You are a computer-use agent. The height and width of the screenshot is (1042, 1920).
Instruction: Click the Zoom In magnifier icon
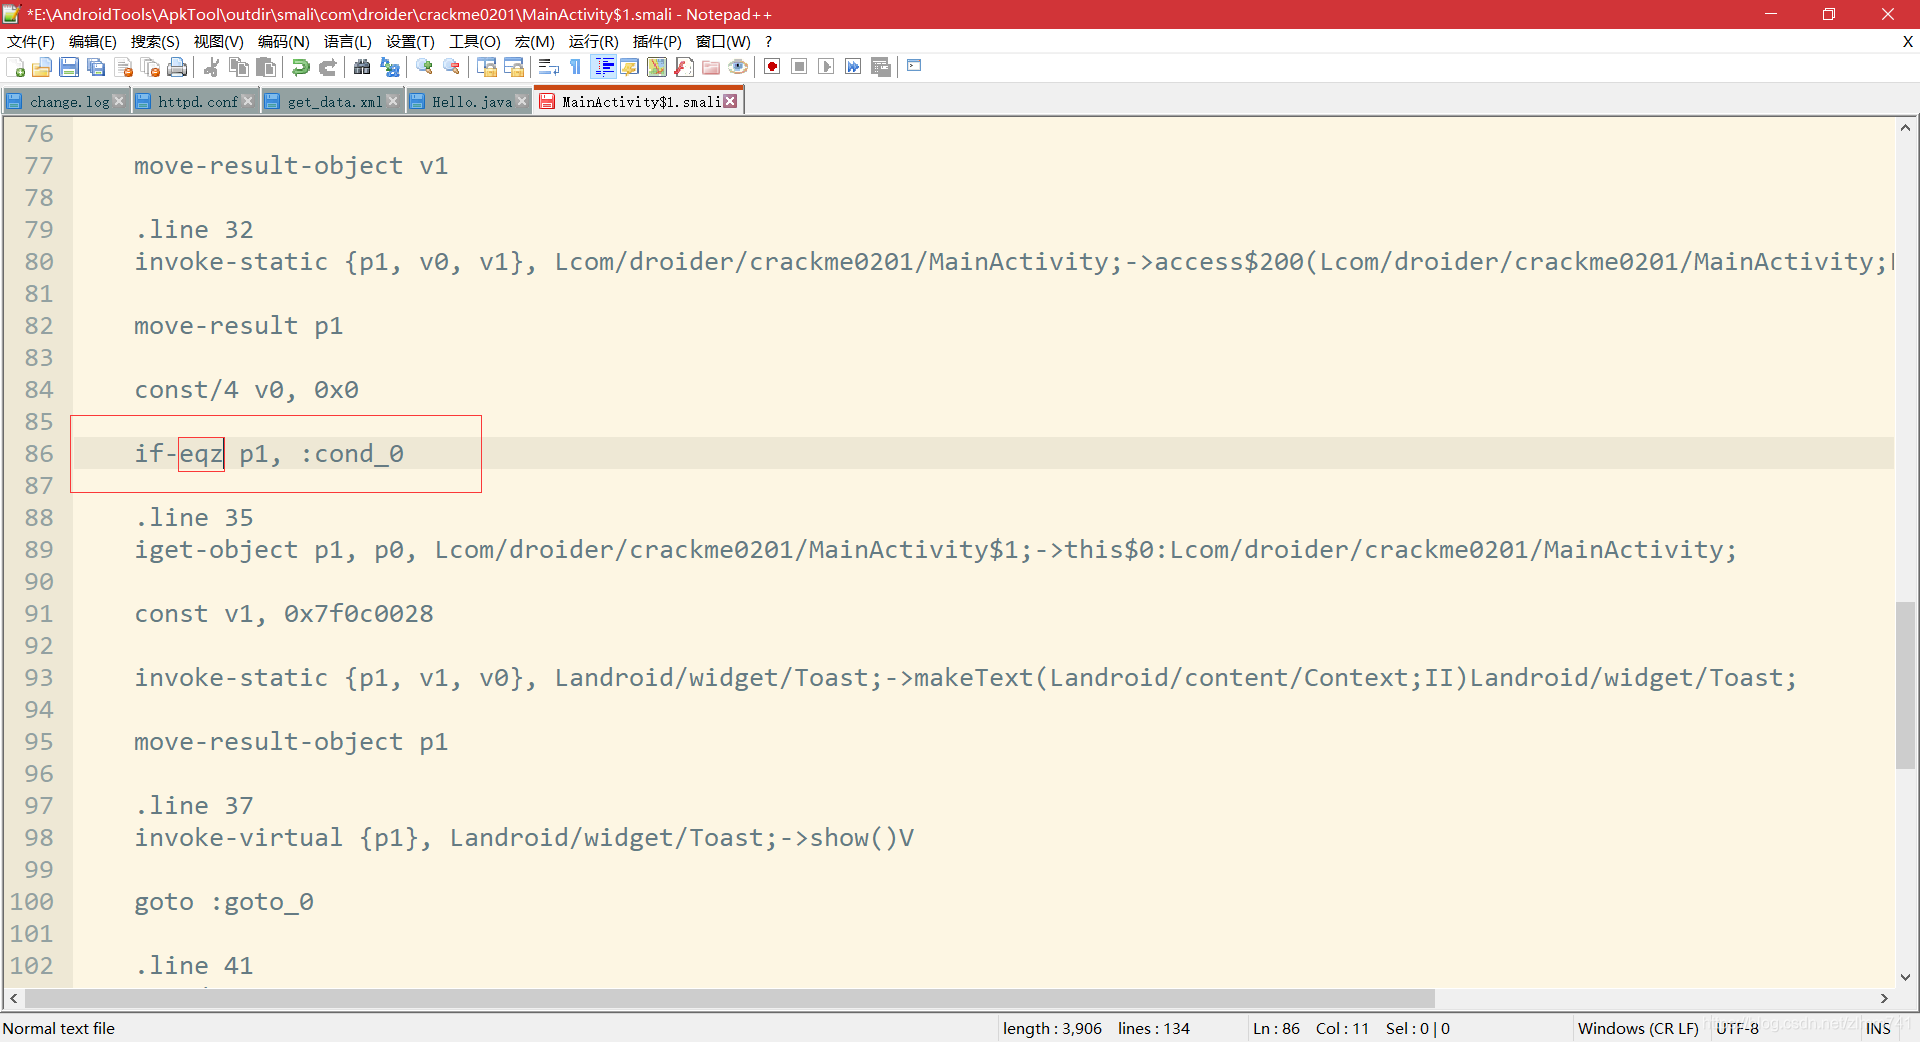[x=425, y=67]
